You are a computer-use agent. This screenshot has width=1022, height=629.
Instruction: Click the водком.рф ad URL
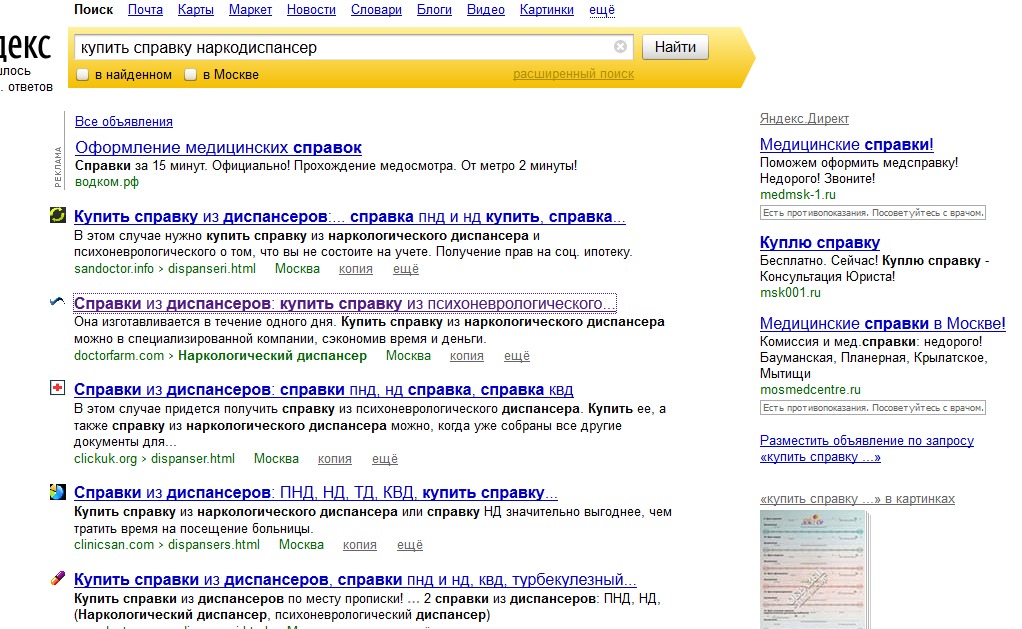click(107, 182)
